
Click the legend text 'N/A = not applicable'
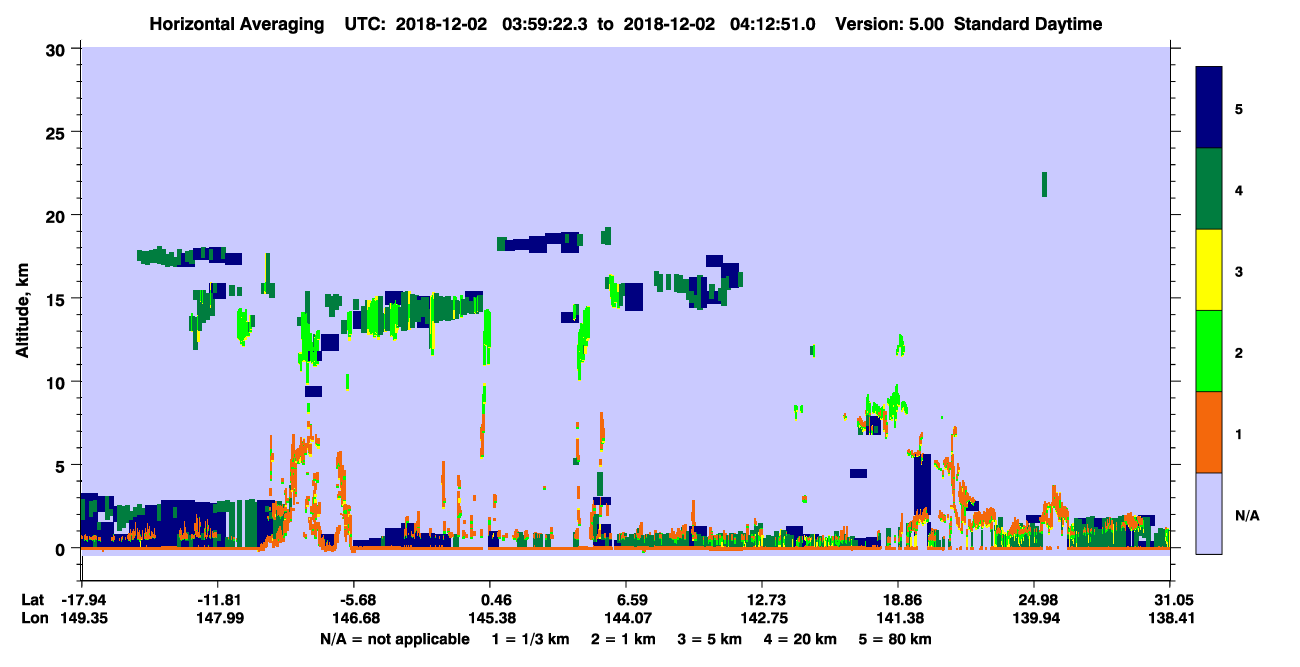pyautogui.click(x=394, y=638)
